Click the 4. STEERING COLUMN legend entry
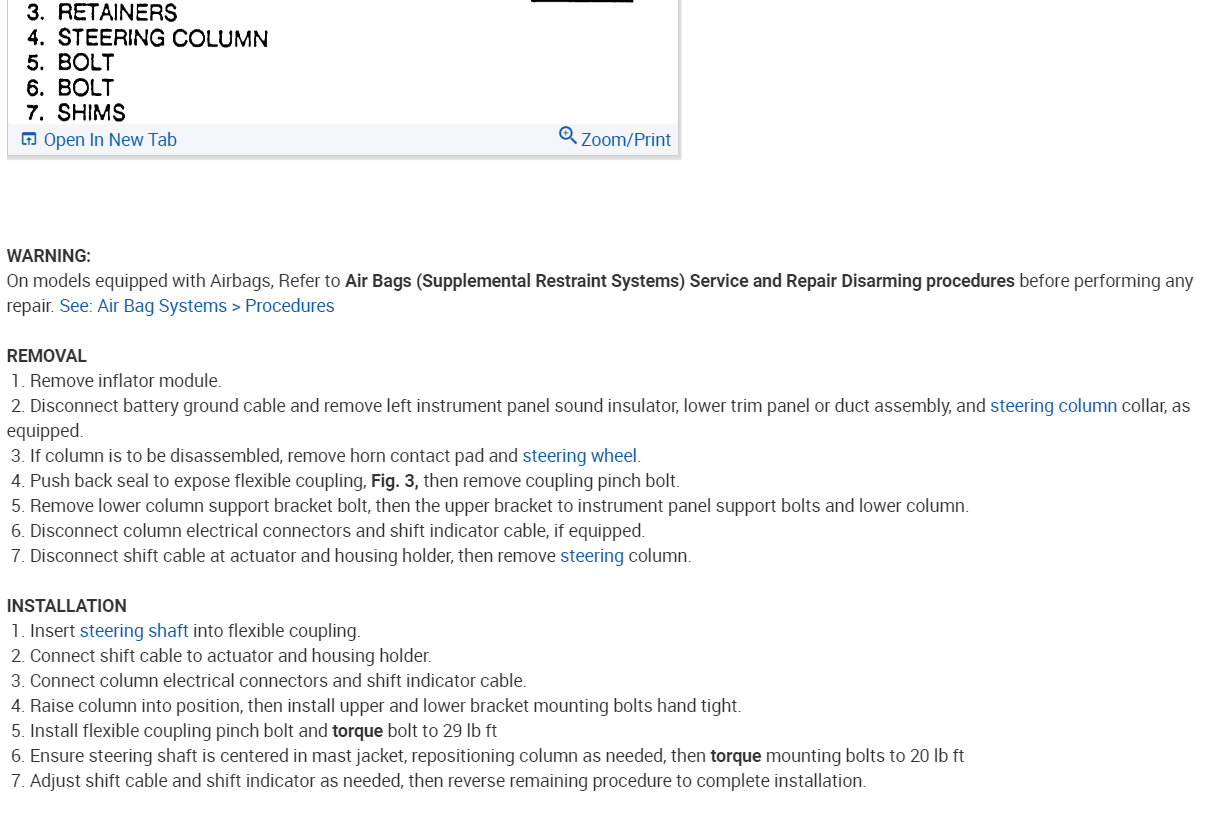This screenshot has width=1230, height=818. coord(148,39)
